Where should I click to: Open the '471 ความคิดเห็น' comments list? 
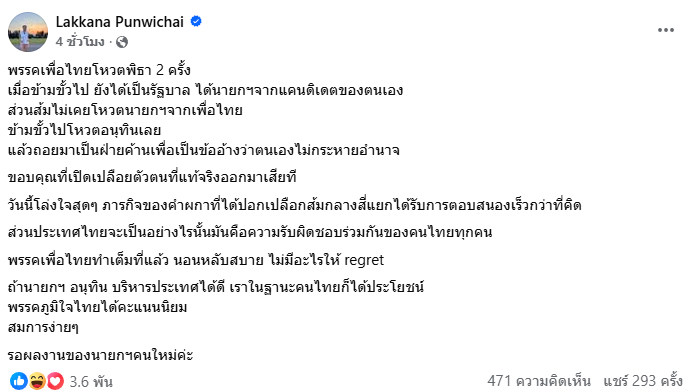pyautogui.click(x=539, y=381)
